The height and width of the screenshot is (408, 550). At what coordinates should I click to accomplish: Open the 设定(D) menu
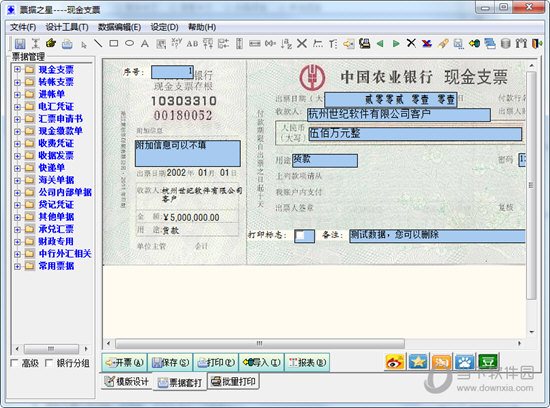click(164, 27)
